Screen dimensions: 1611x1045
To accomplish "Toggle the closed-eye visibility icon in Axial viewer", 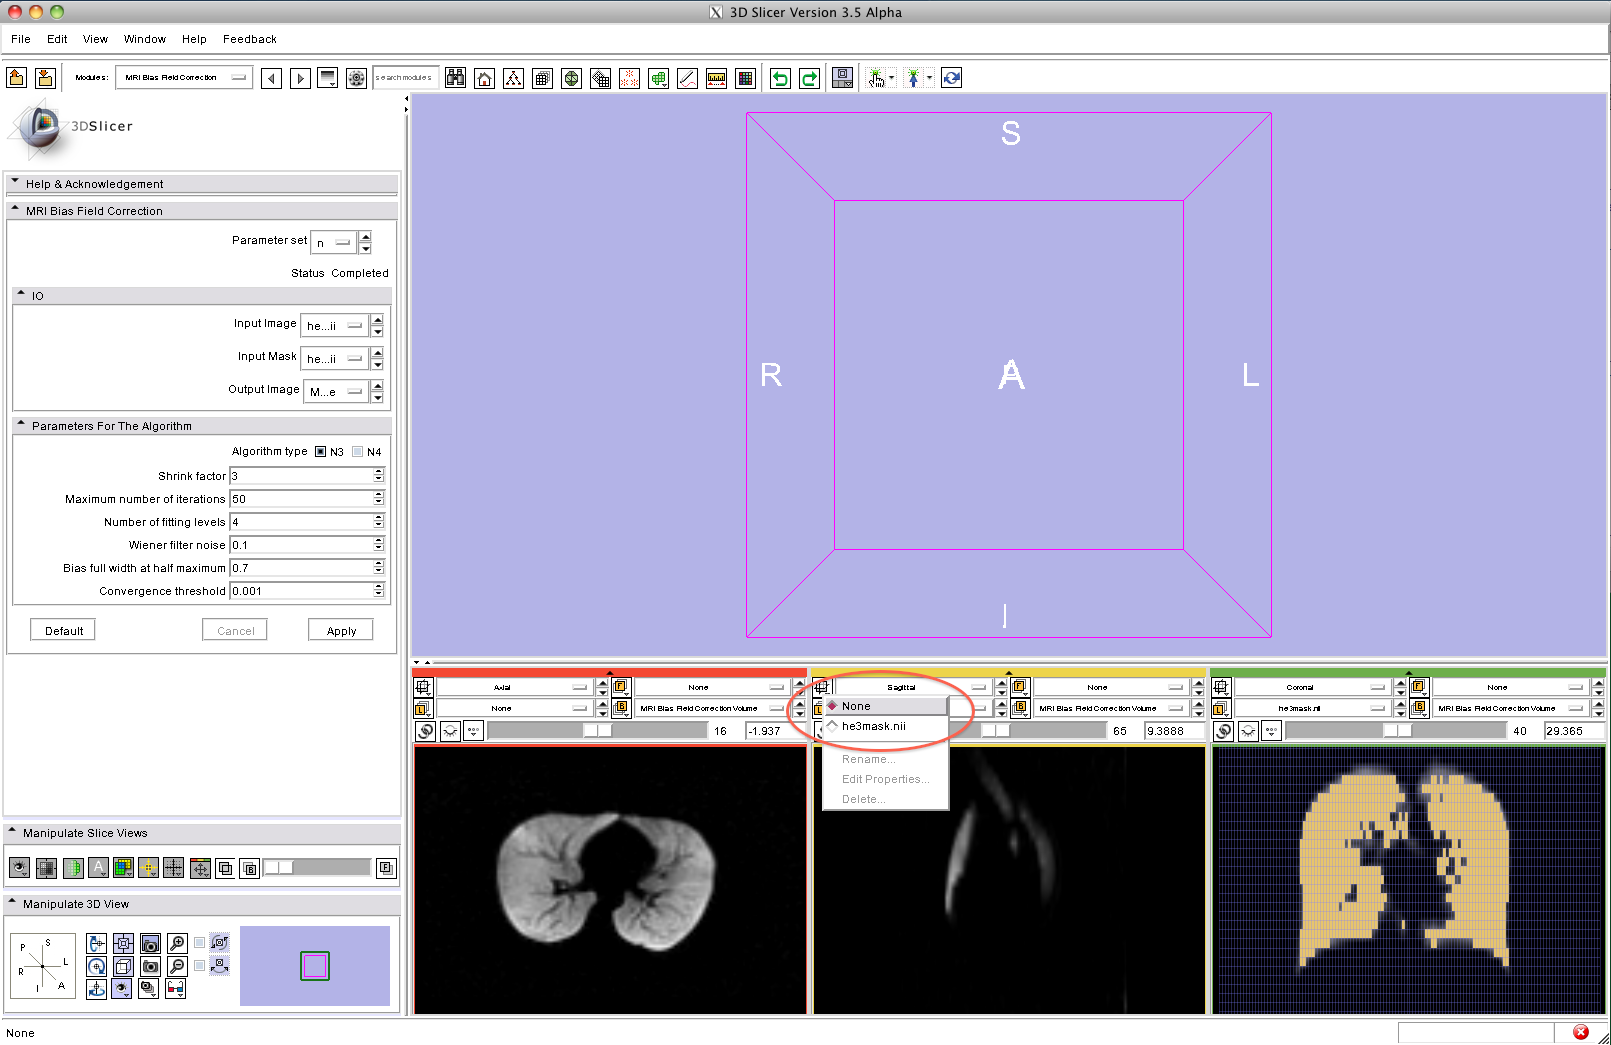I will [x=450, y=731].
